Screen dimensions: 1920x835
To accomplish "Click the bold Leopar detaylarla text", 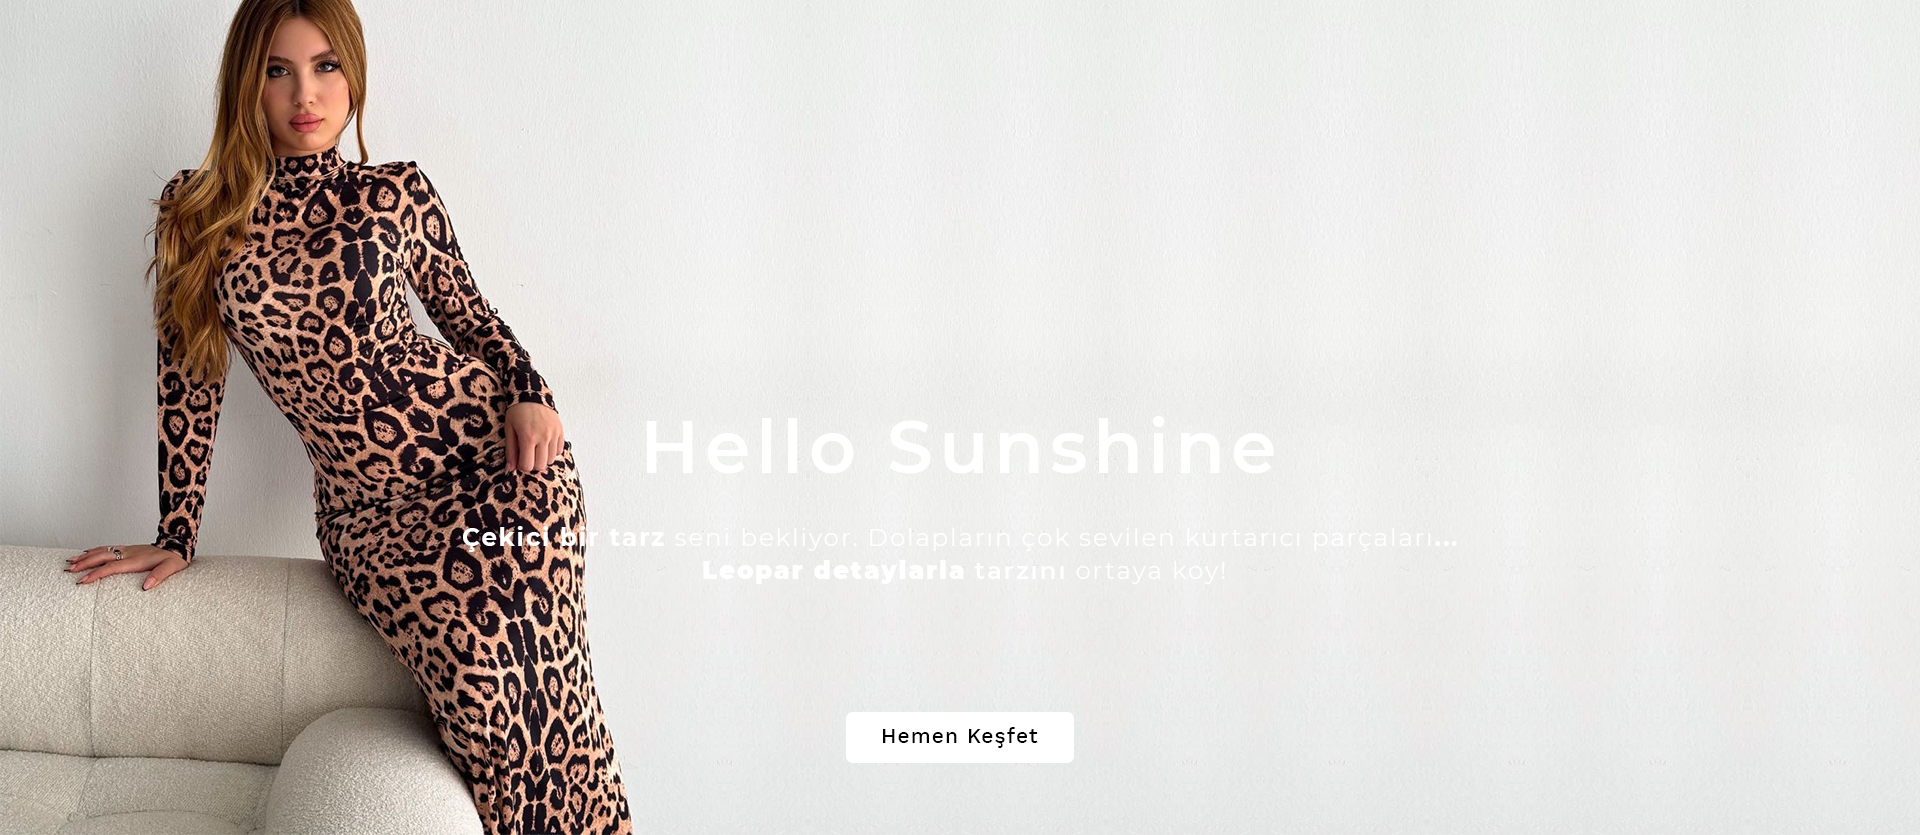I will tap(833, 571).
